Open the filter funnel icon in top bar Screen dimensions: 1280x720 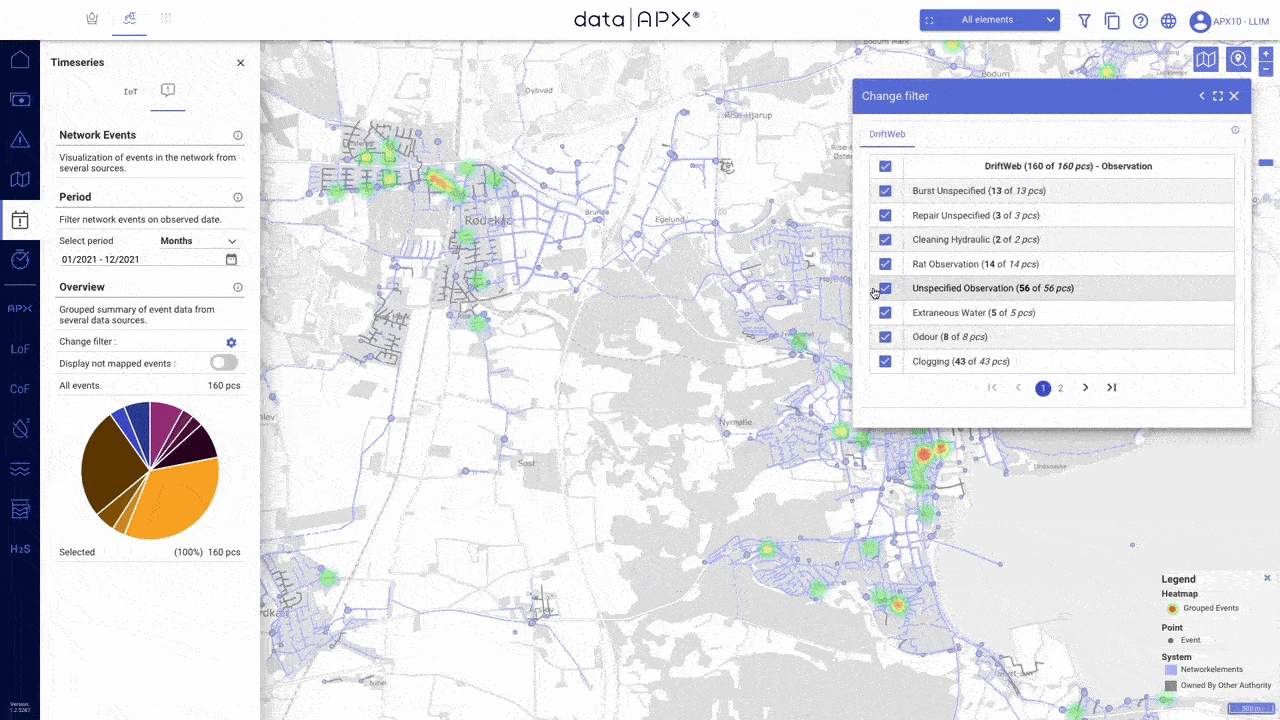[x=1084, y=20]
